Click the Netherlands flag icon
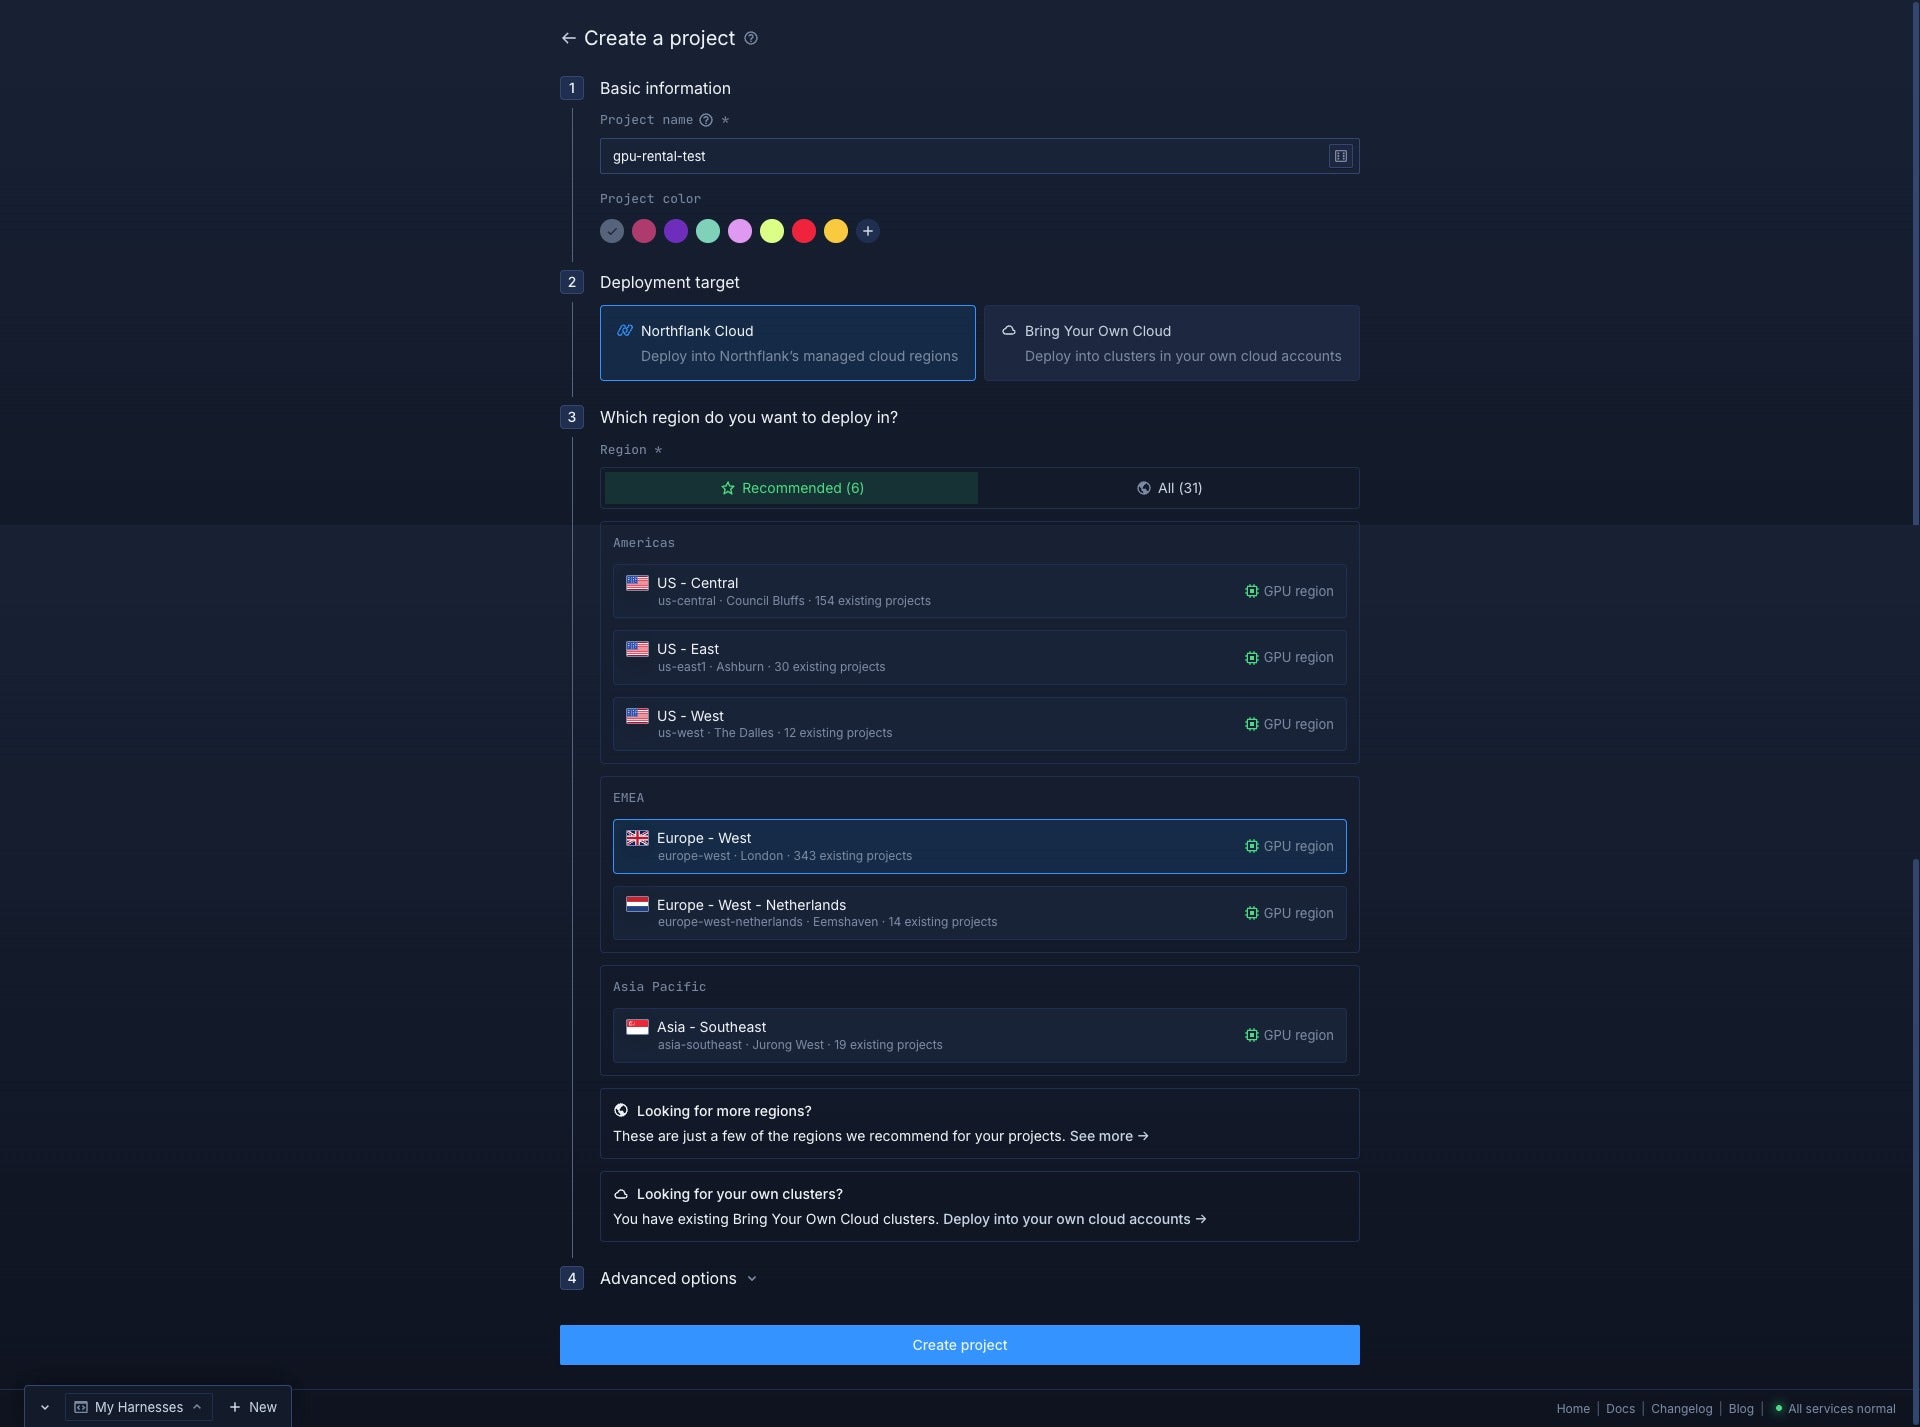 (x=637, y=904)
